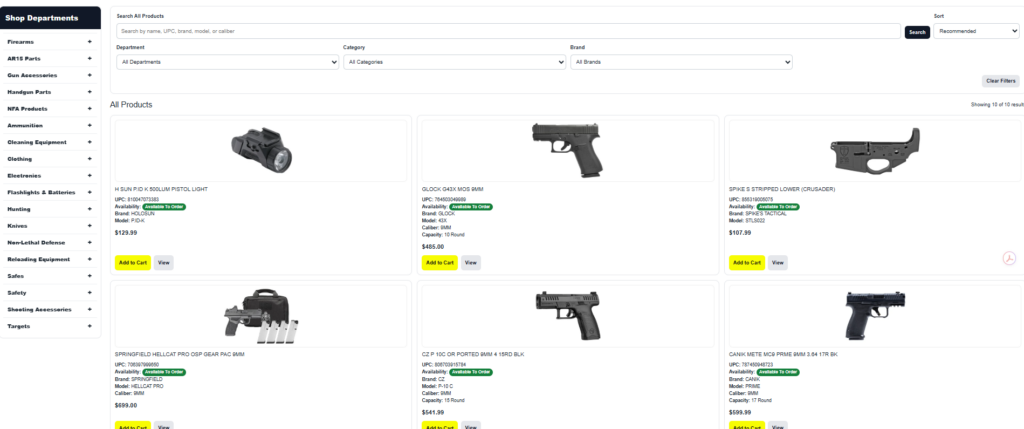The image size is (1024, 429).
Task: Expand Non-Lethal Defense plus icon
Action: (89, 242)
